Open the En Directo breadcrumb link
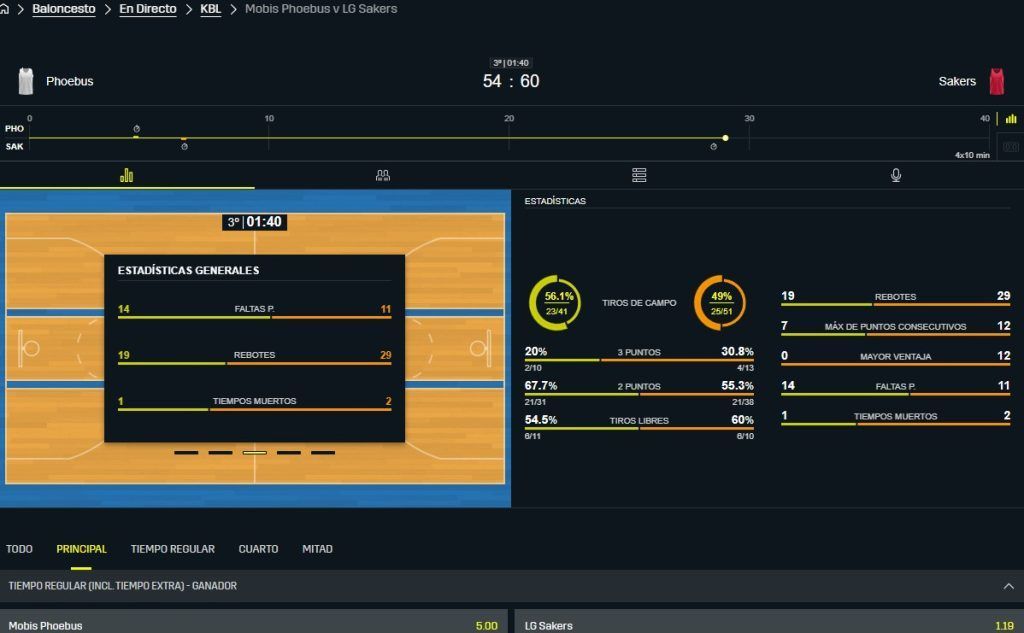This screenshot has width=1024, height=633. point(148,9)
